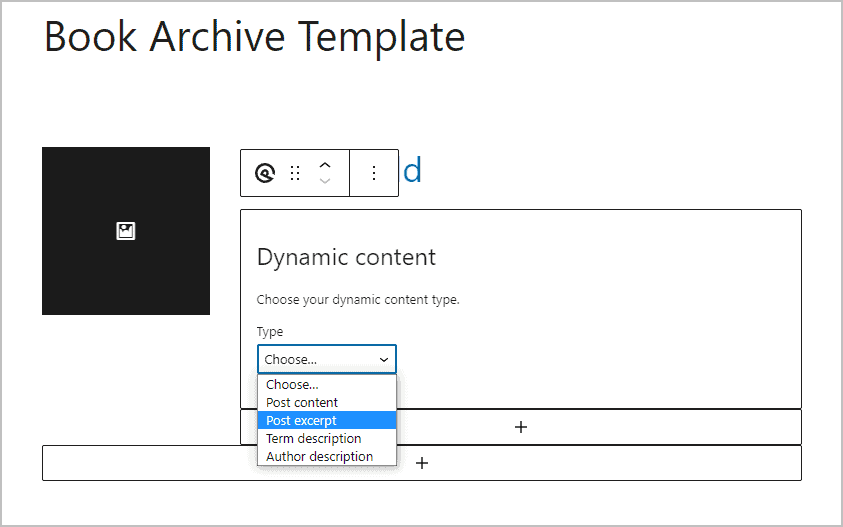
Task: Add block using the outer bottom plus button
Action: click(422, 463)
